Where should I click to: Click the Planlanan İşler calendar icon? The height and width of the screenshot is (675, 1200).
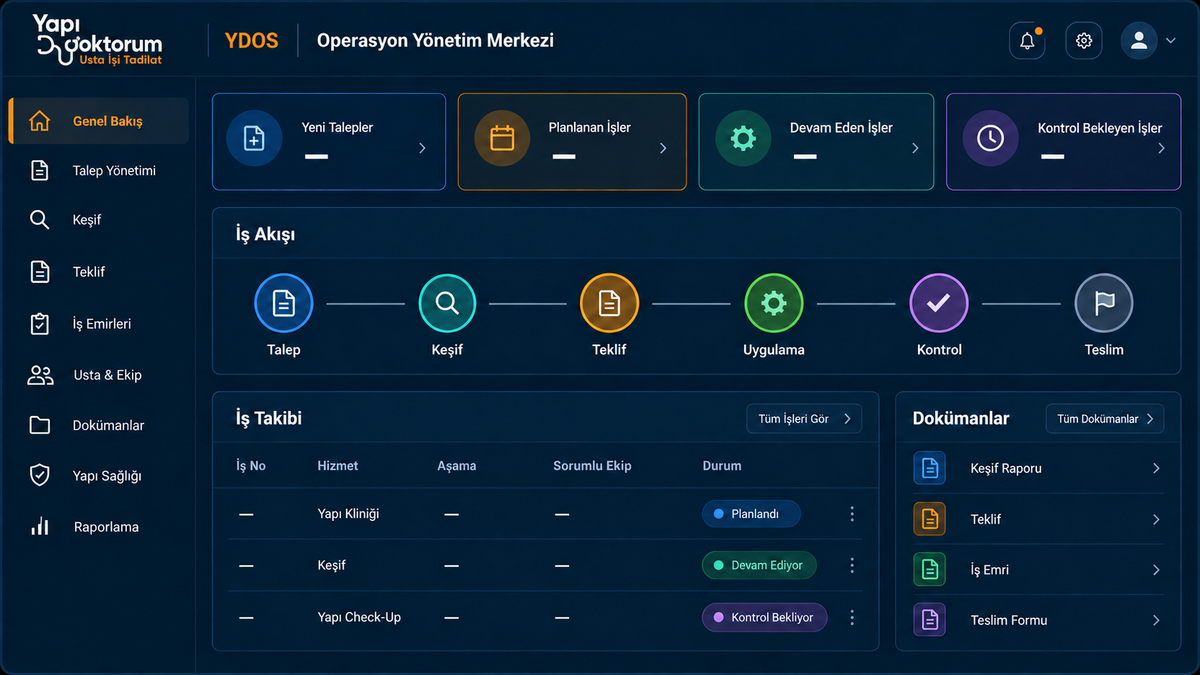502,138
